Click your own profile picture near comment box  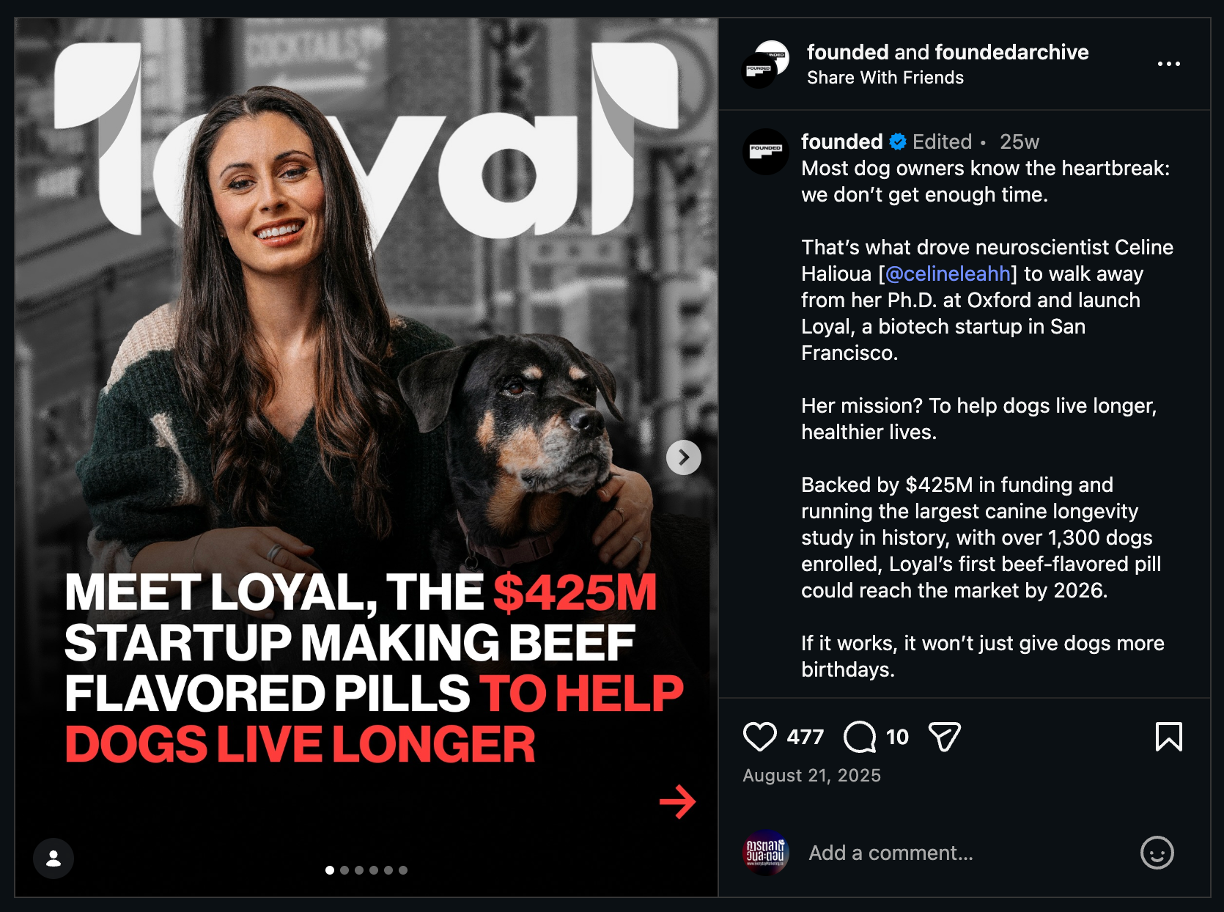(767, 853)
